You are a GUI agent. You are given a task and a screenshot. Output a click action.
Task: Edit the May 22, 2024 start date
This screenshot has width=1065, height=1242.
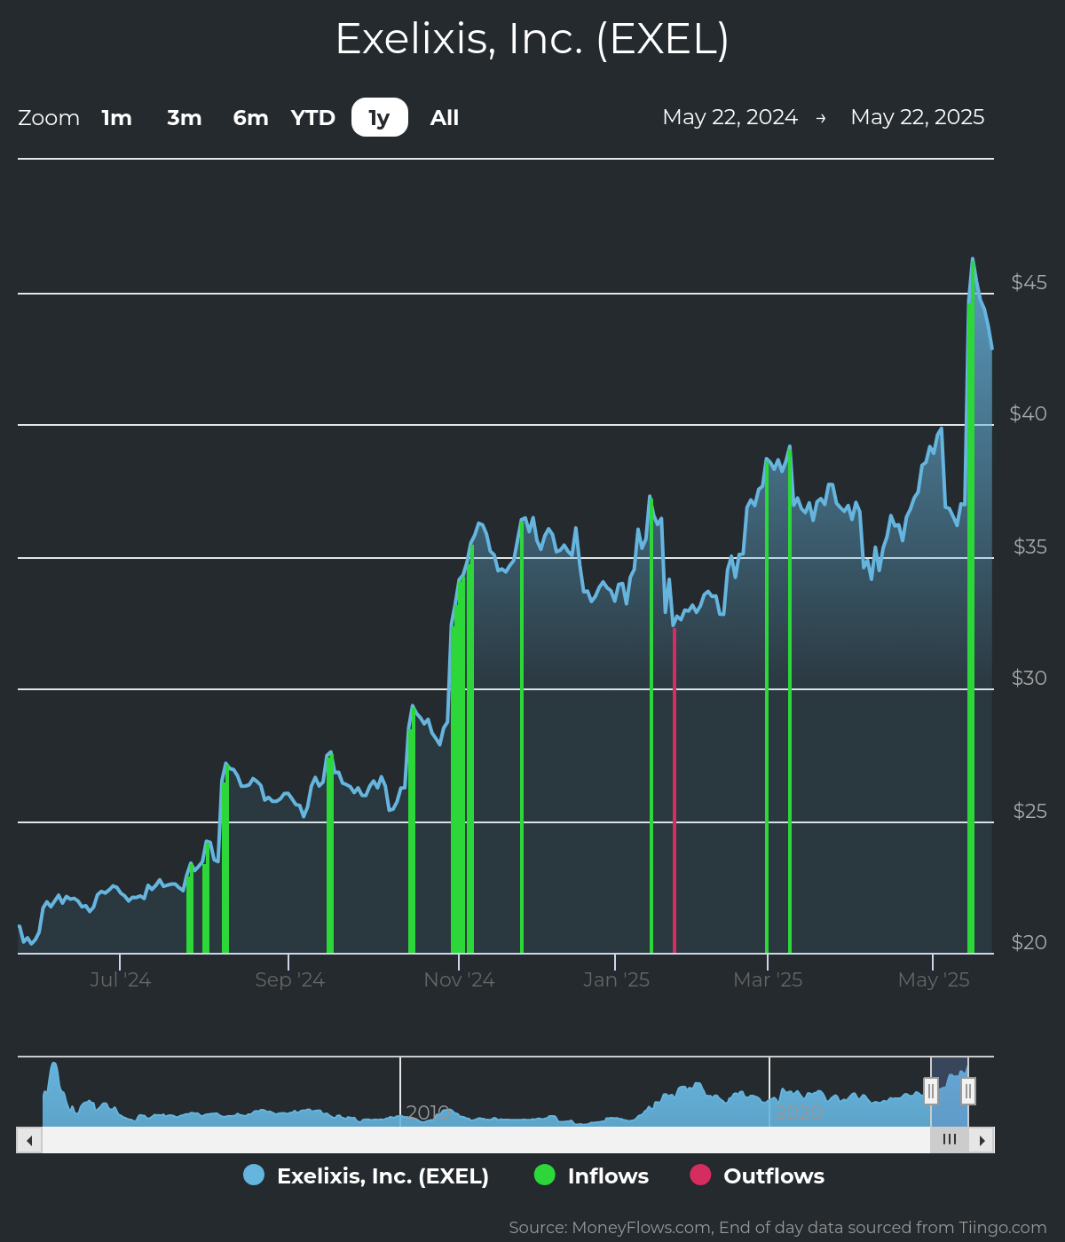point(730,117)
